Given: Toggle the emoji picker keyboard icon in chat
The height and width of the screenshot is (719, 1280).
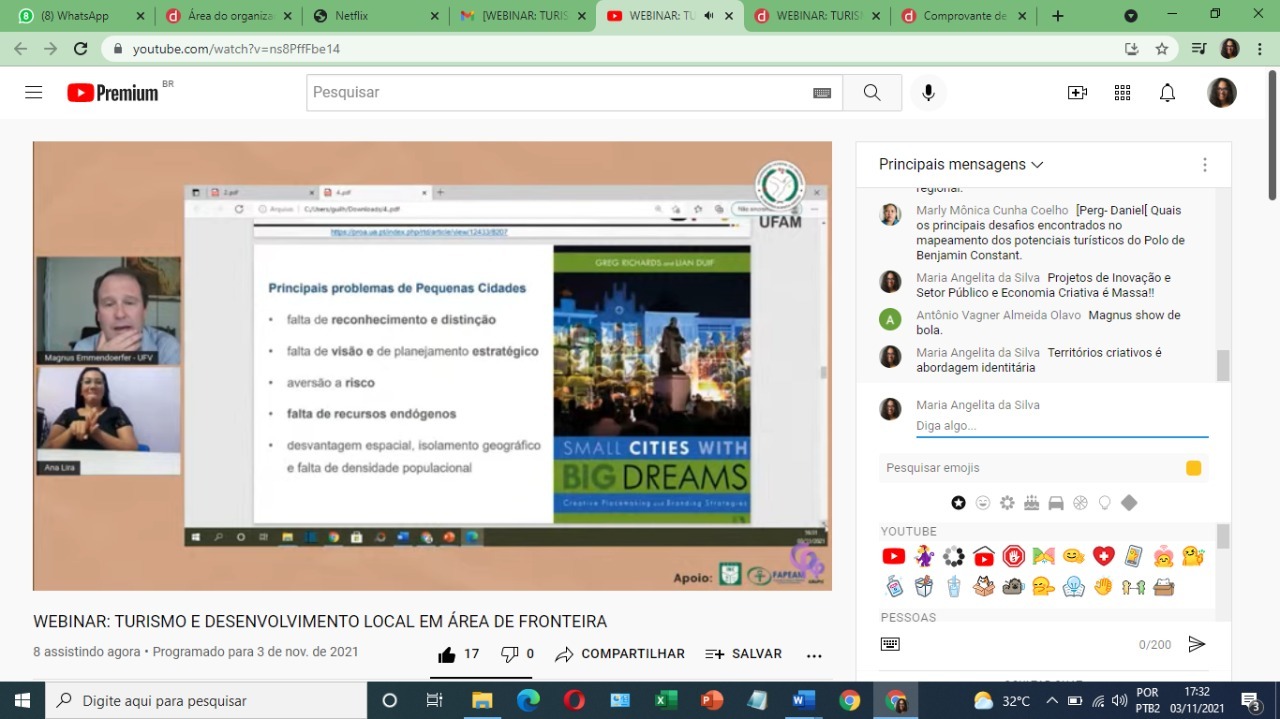Looking at the screenshot, I should pos(890,644).
